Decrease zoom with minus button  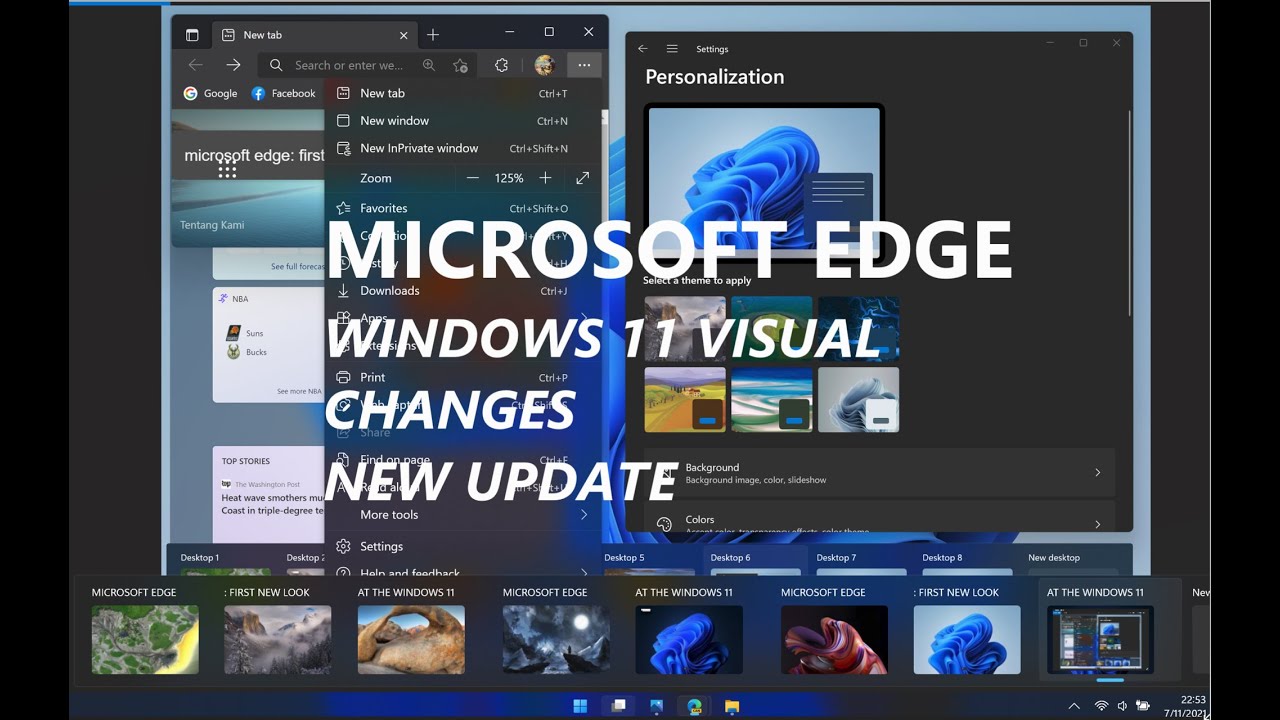(x=473, y=178)
